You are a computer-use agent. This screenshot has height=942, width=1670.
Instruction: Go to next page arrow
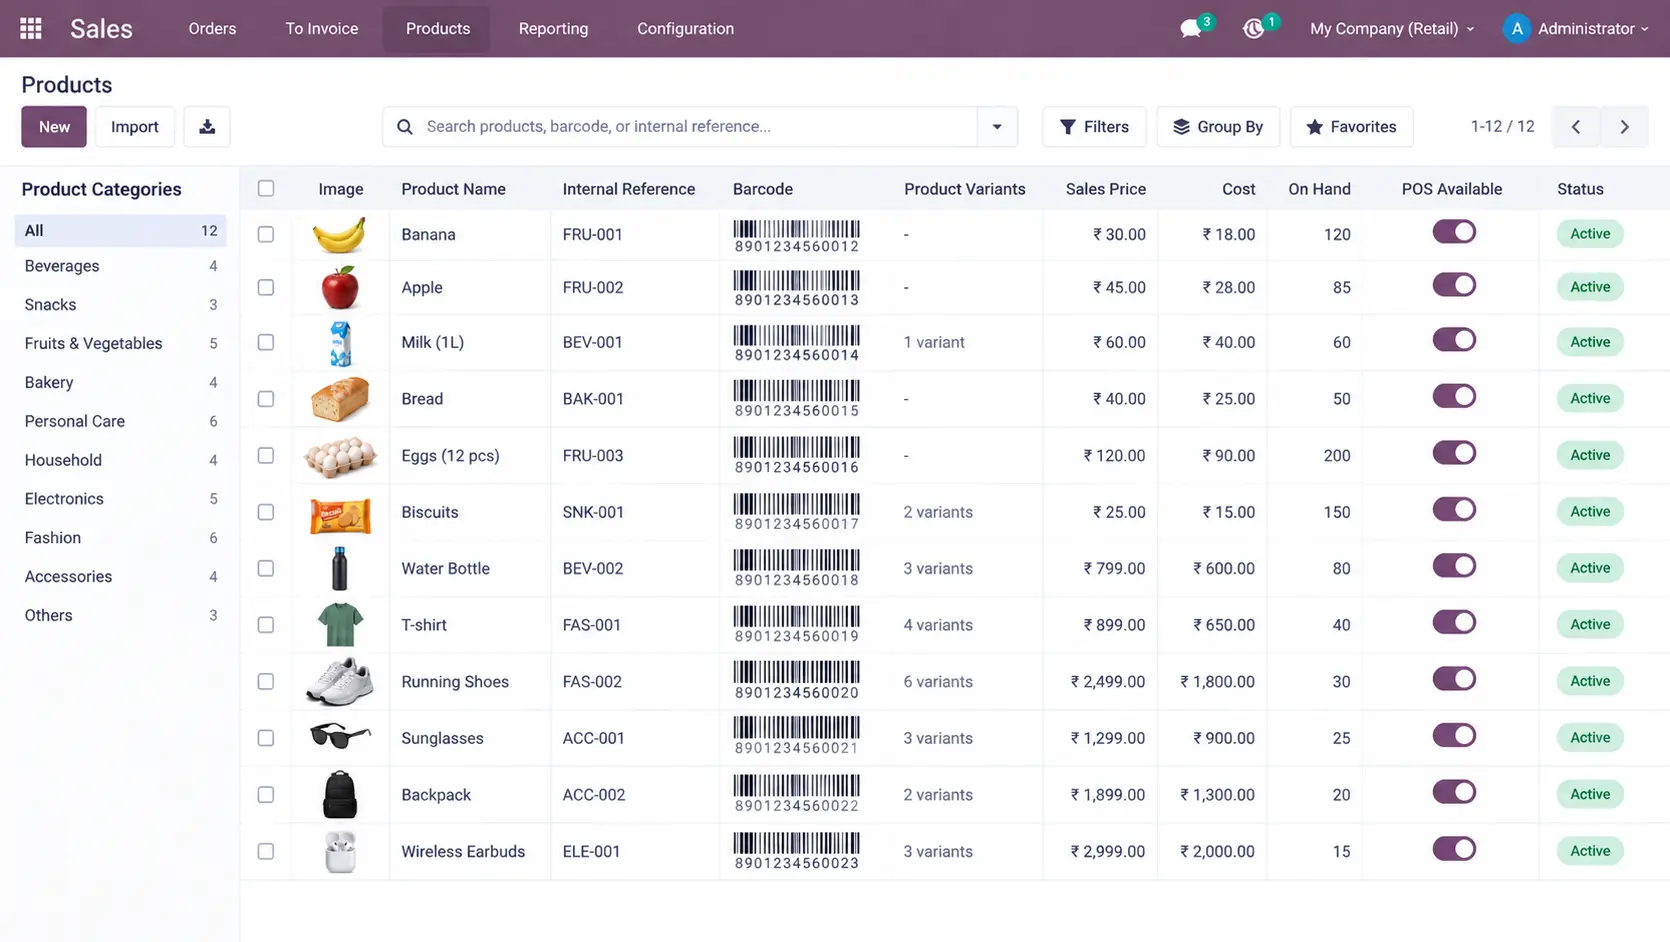pos(1624,127)
